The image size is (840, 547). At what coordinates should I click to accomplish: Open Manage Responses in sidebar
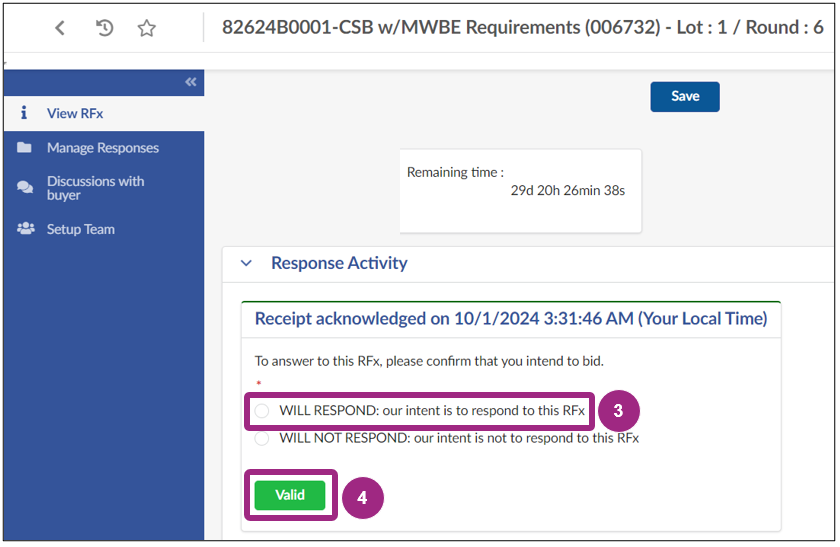pyautogui.click(x=103, y=148)
